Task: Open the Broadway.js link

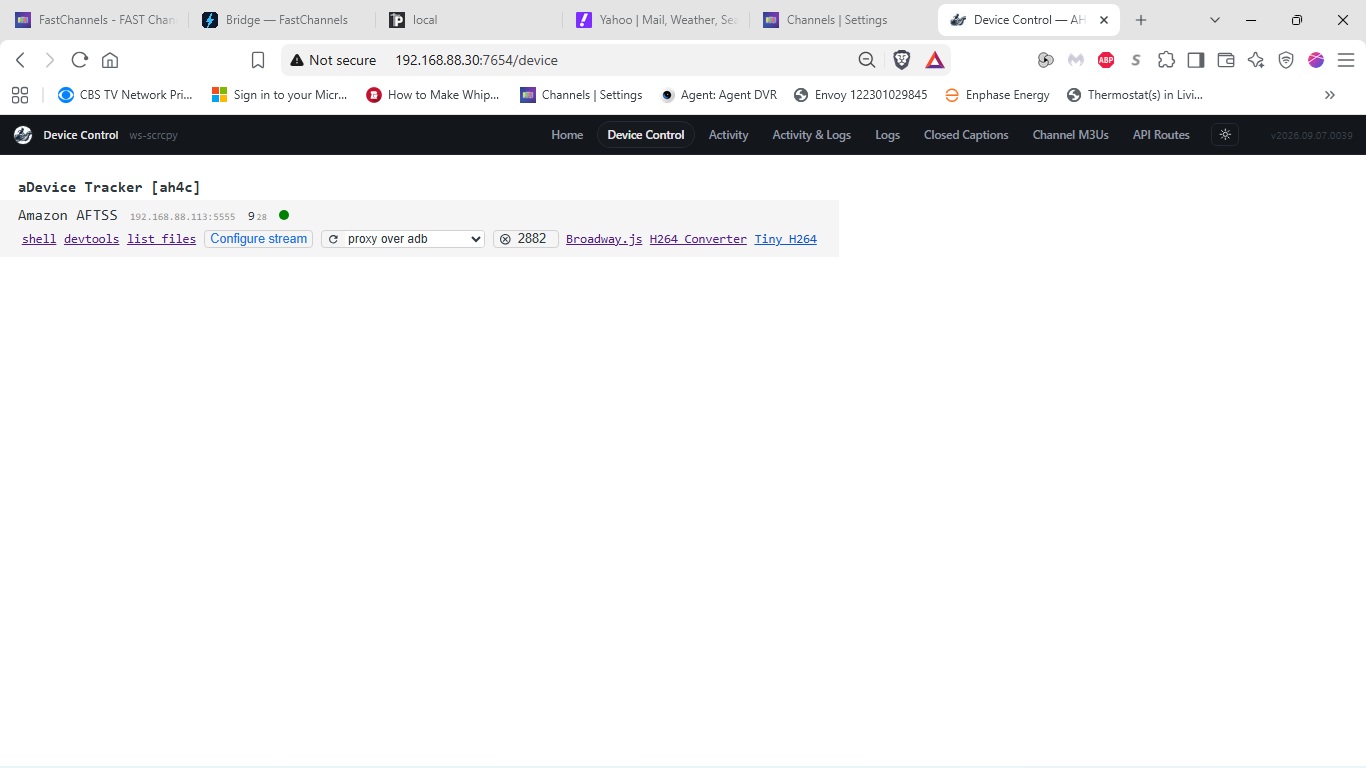Action: (x=604, y=239)
